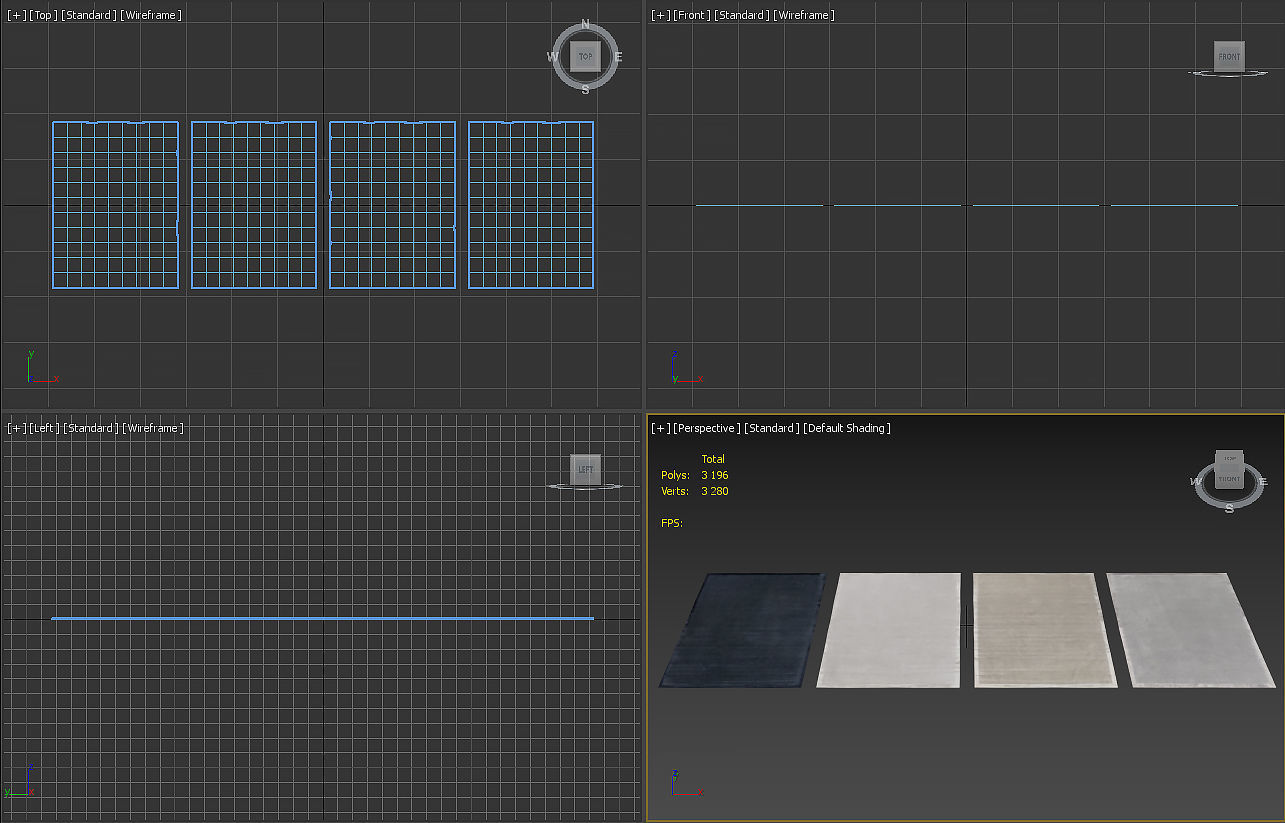Select the second rug wireframe from left in Top viewport
Image resolution: width=1285 pixels, height=823 pixels.
[254, 205]
